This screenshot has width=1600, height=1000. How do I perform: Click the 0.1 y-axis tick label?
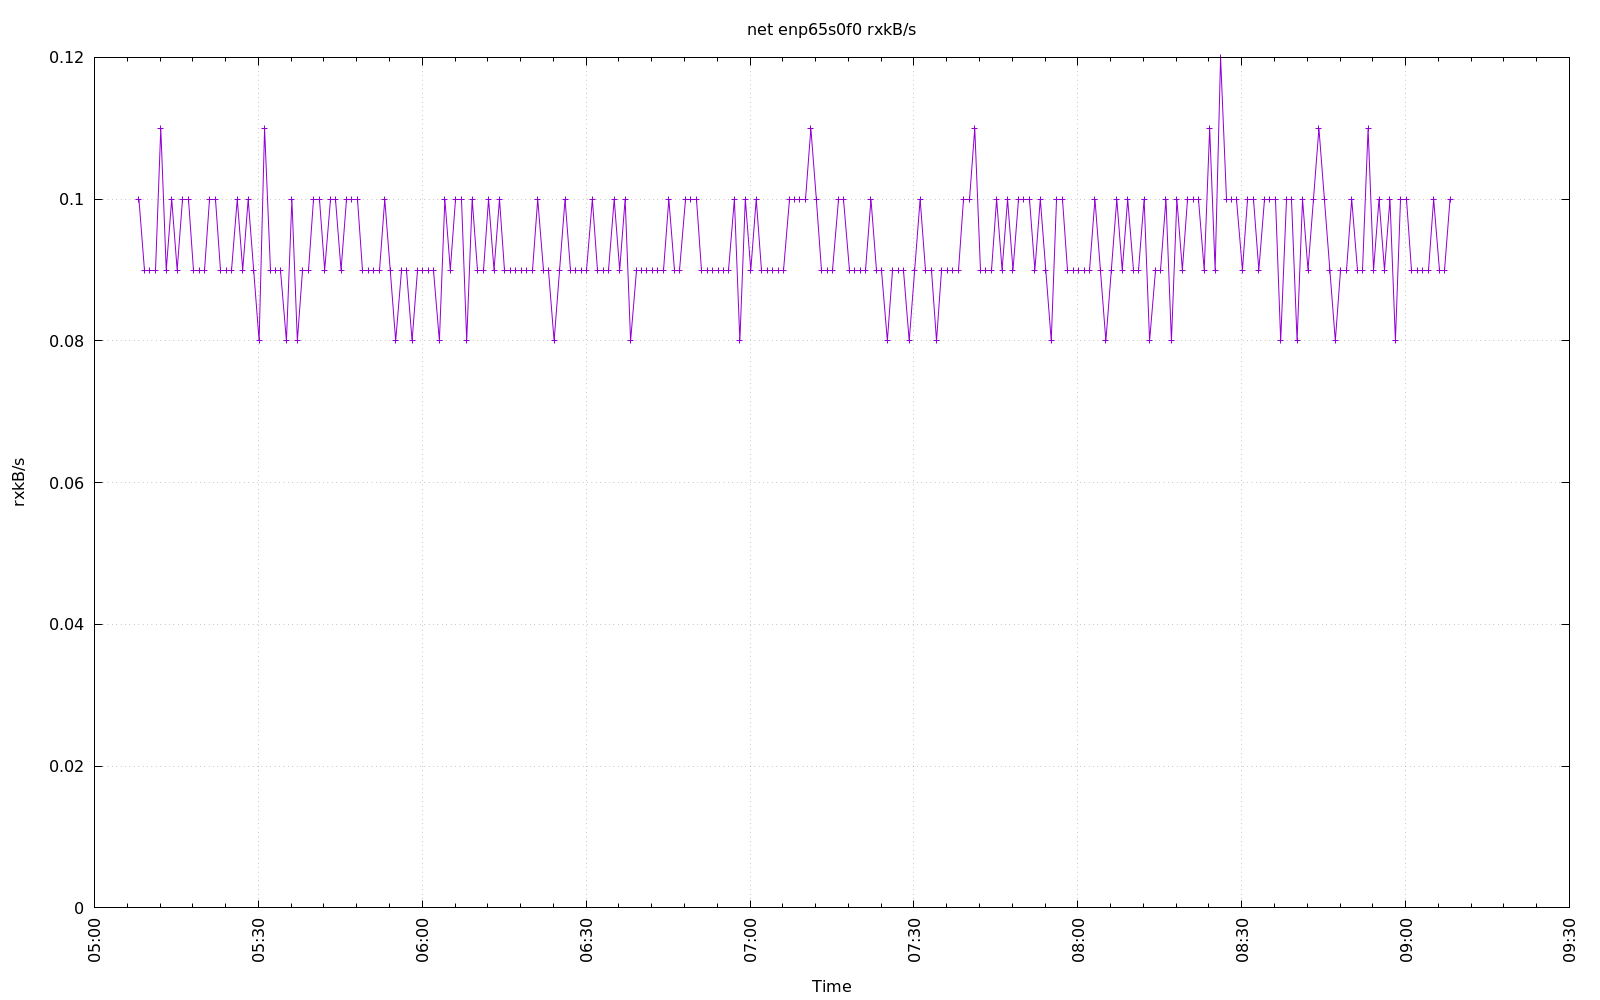[x=71, y=200]
